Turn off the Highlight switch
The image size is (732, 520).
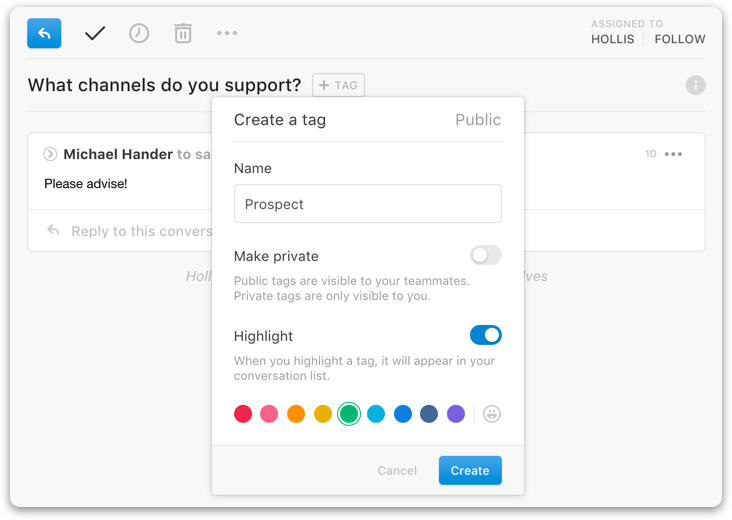point(486,335)
